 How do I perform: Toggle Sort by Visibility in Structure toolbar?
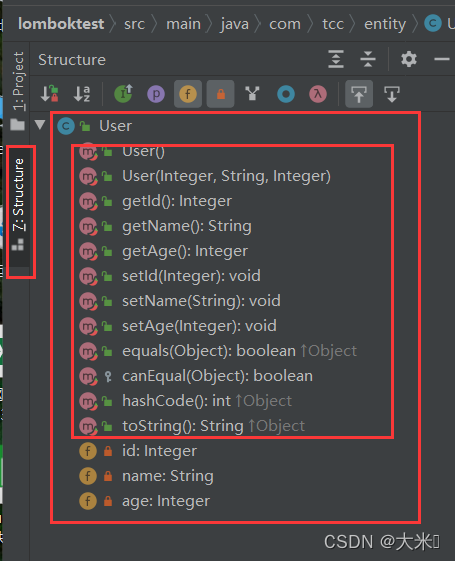click(x=49, y=94)
